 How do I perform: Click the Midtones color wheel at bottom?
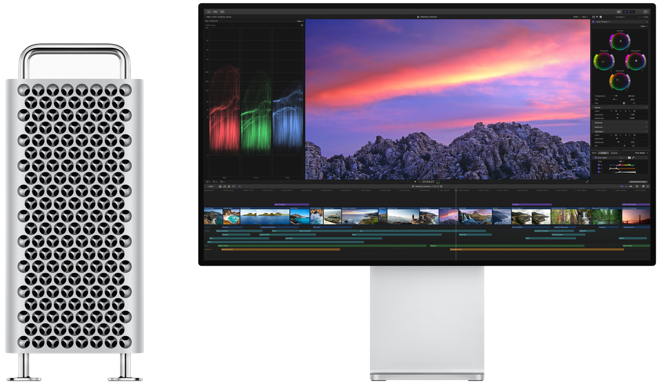click(x=620, y=81)
